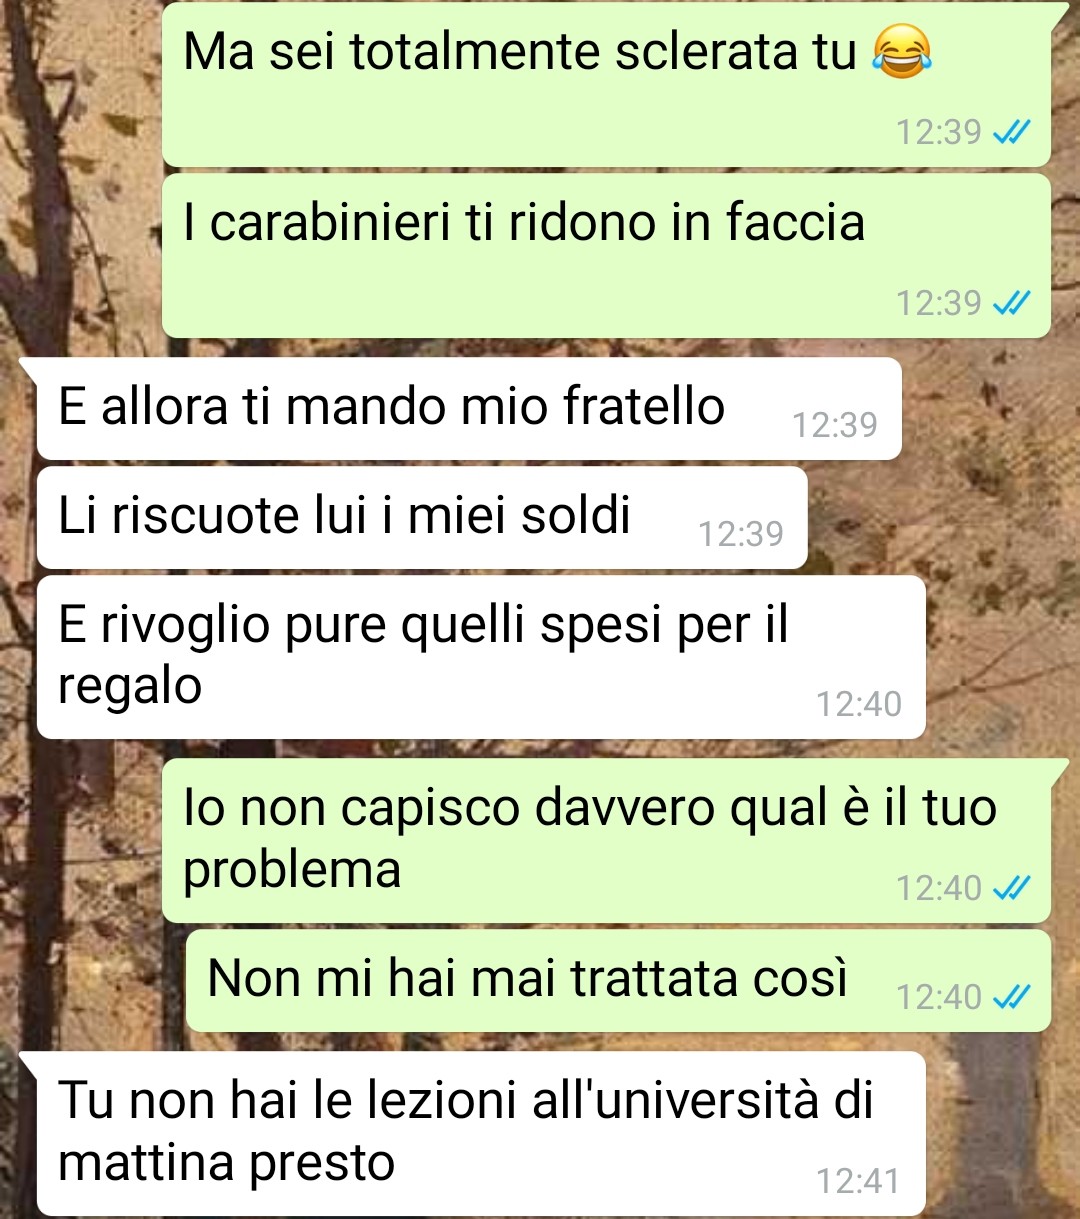Tap the read ticks on "I carabinieri ti ridono"
Viewport: 1080px width, 1219px height.
point(1011,302)
